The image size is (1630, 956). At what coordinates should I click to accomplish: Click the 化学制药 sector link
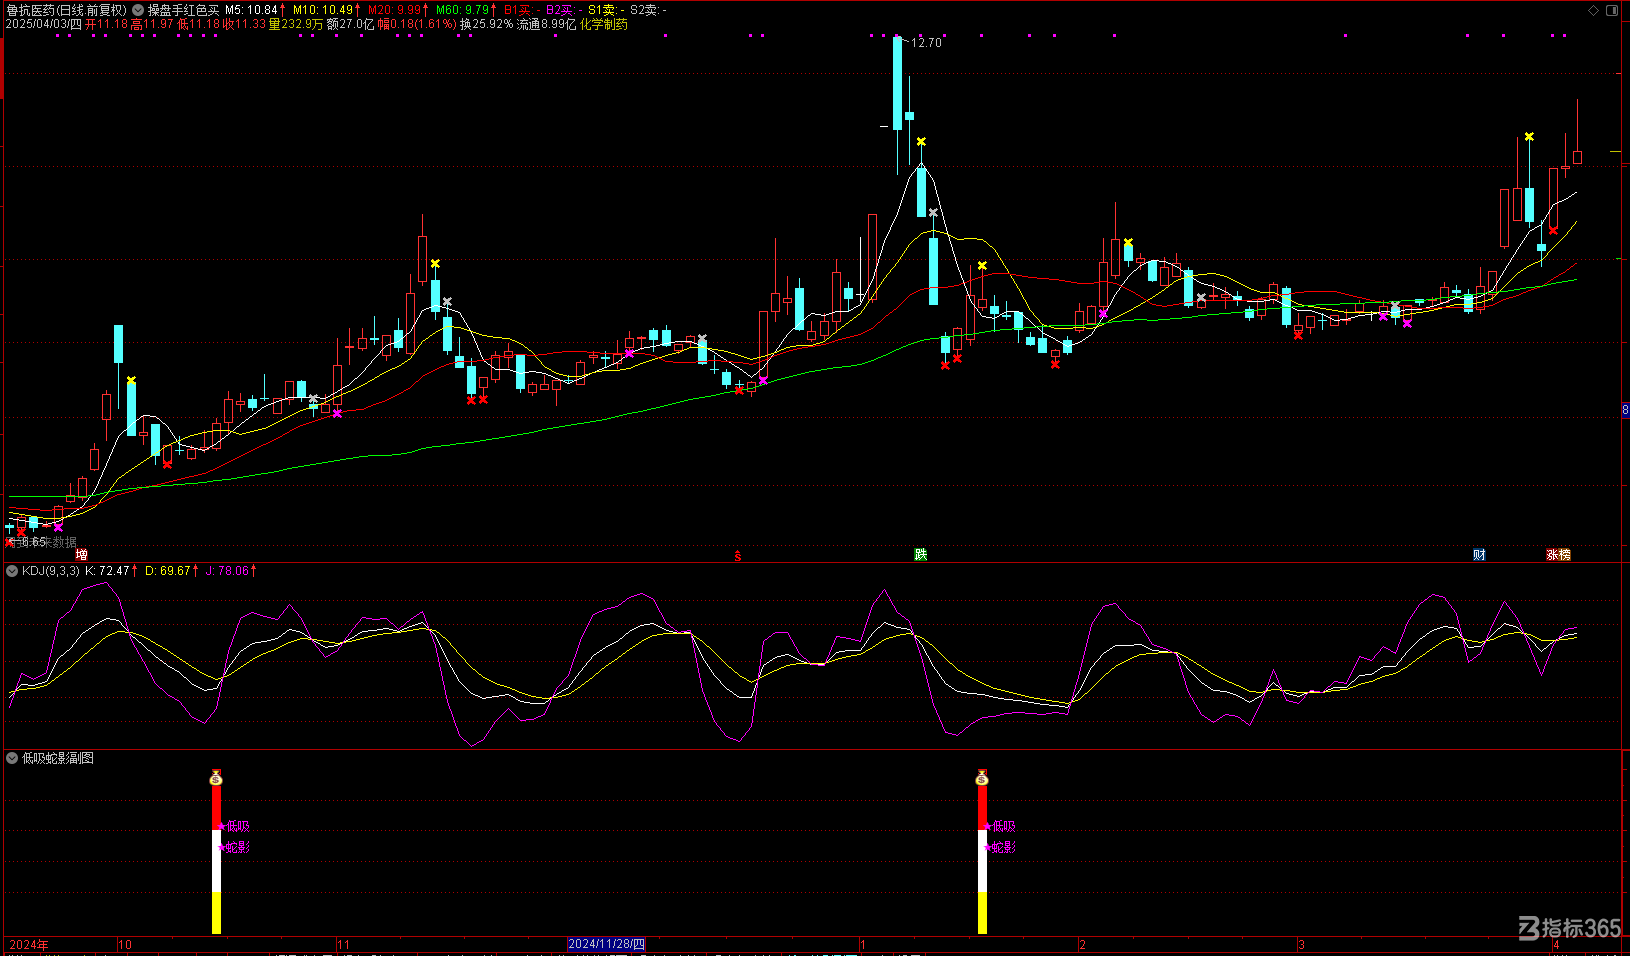(604, 24)
